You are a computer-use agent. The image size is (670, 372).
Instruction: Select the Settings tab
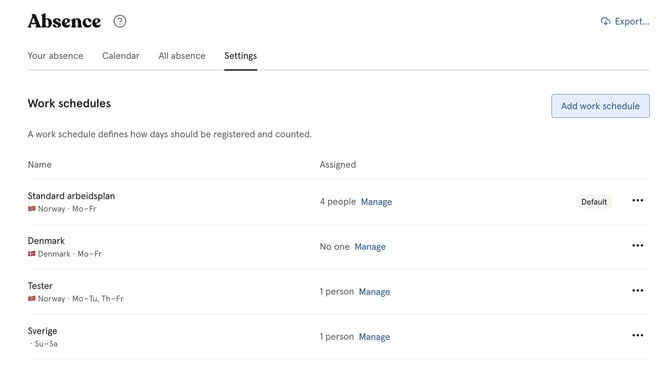point(241,56)
